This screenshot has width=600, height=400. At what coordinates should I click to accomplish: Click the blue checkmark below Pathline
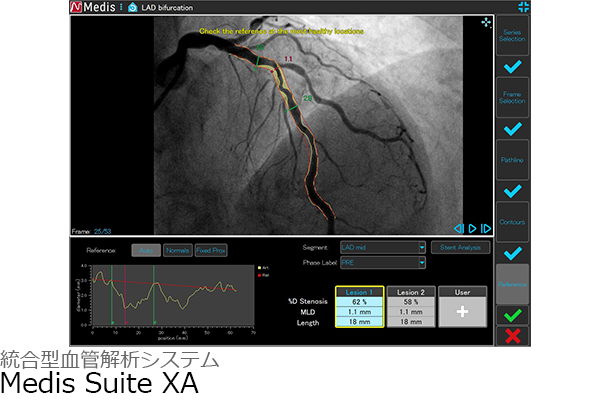(512, 191)
